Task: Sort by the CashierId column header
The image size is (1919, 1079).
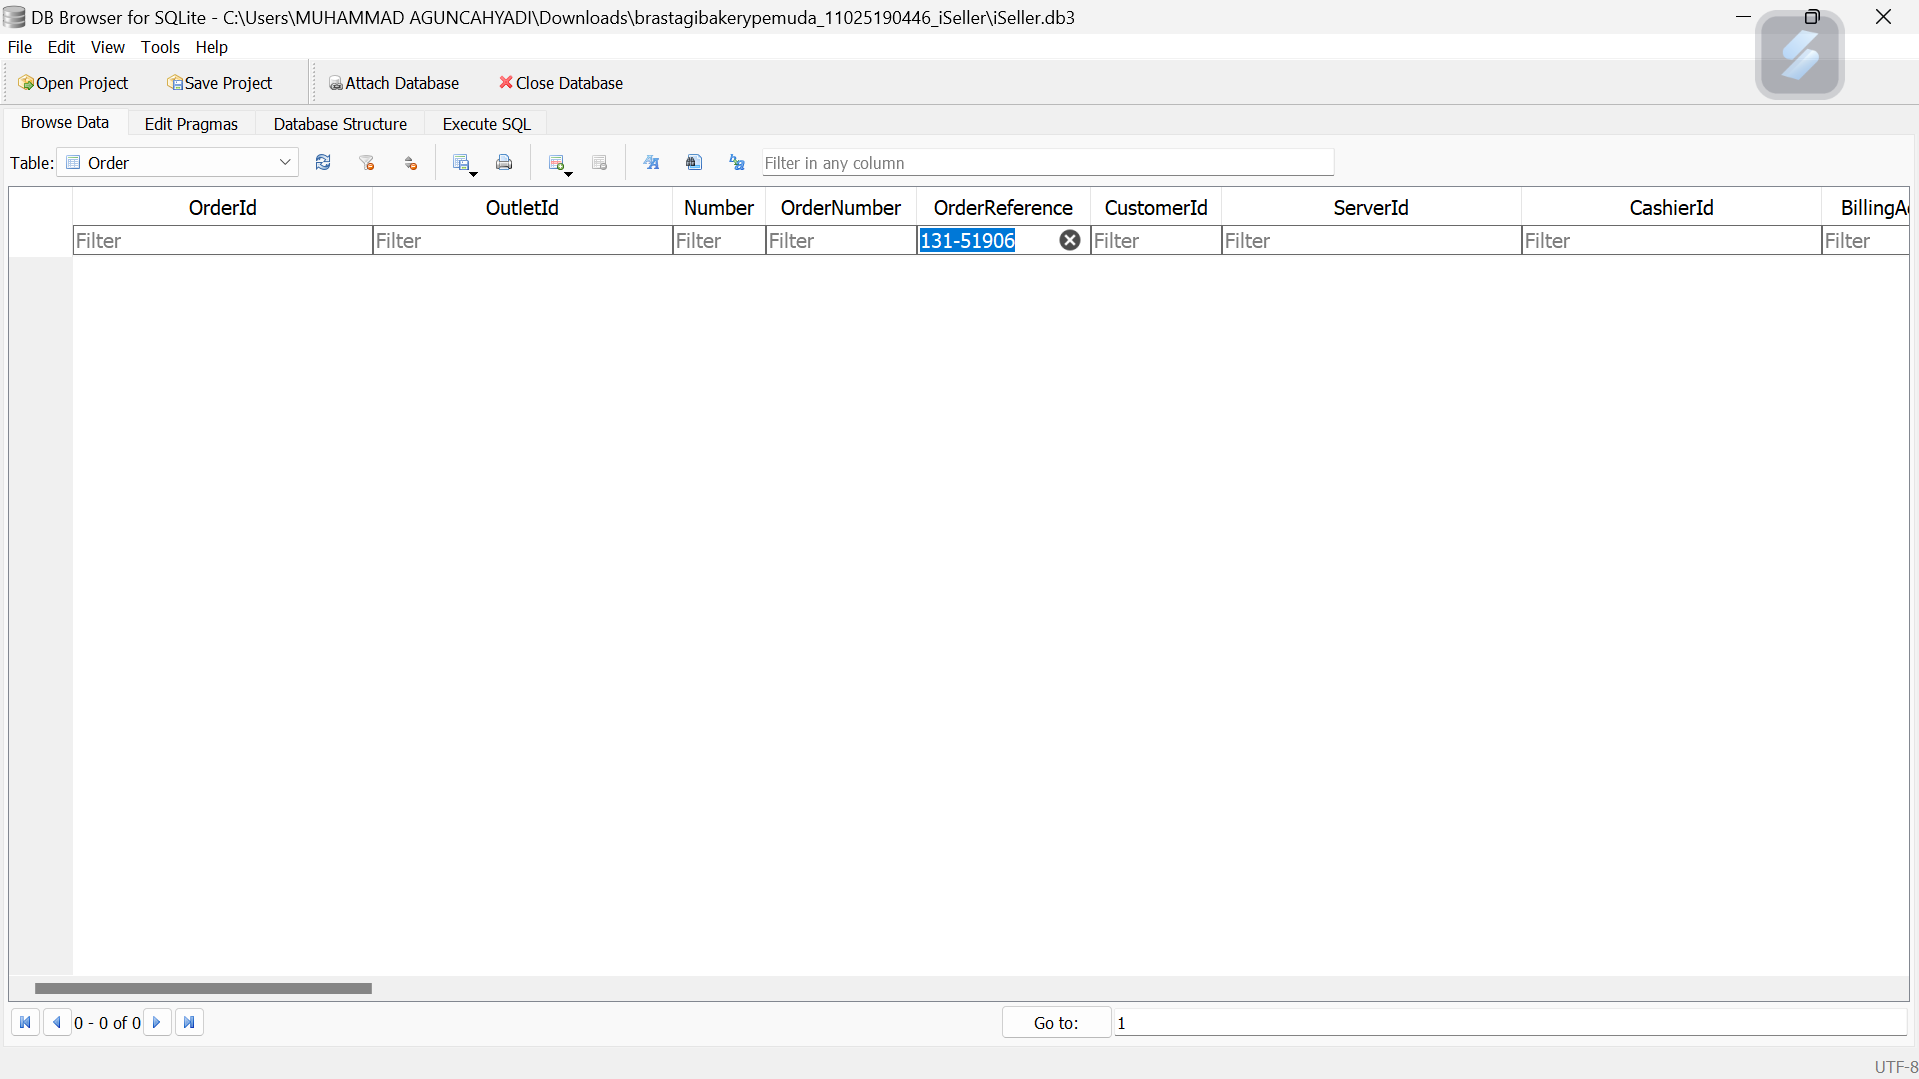Action: pos(1671,208)
